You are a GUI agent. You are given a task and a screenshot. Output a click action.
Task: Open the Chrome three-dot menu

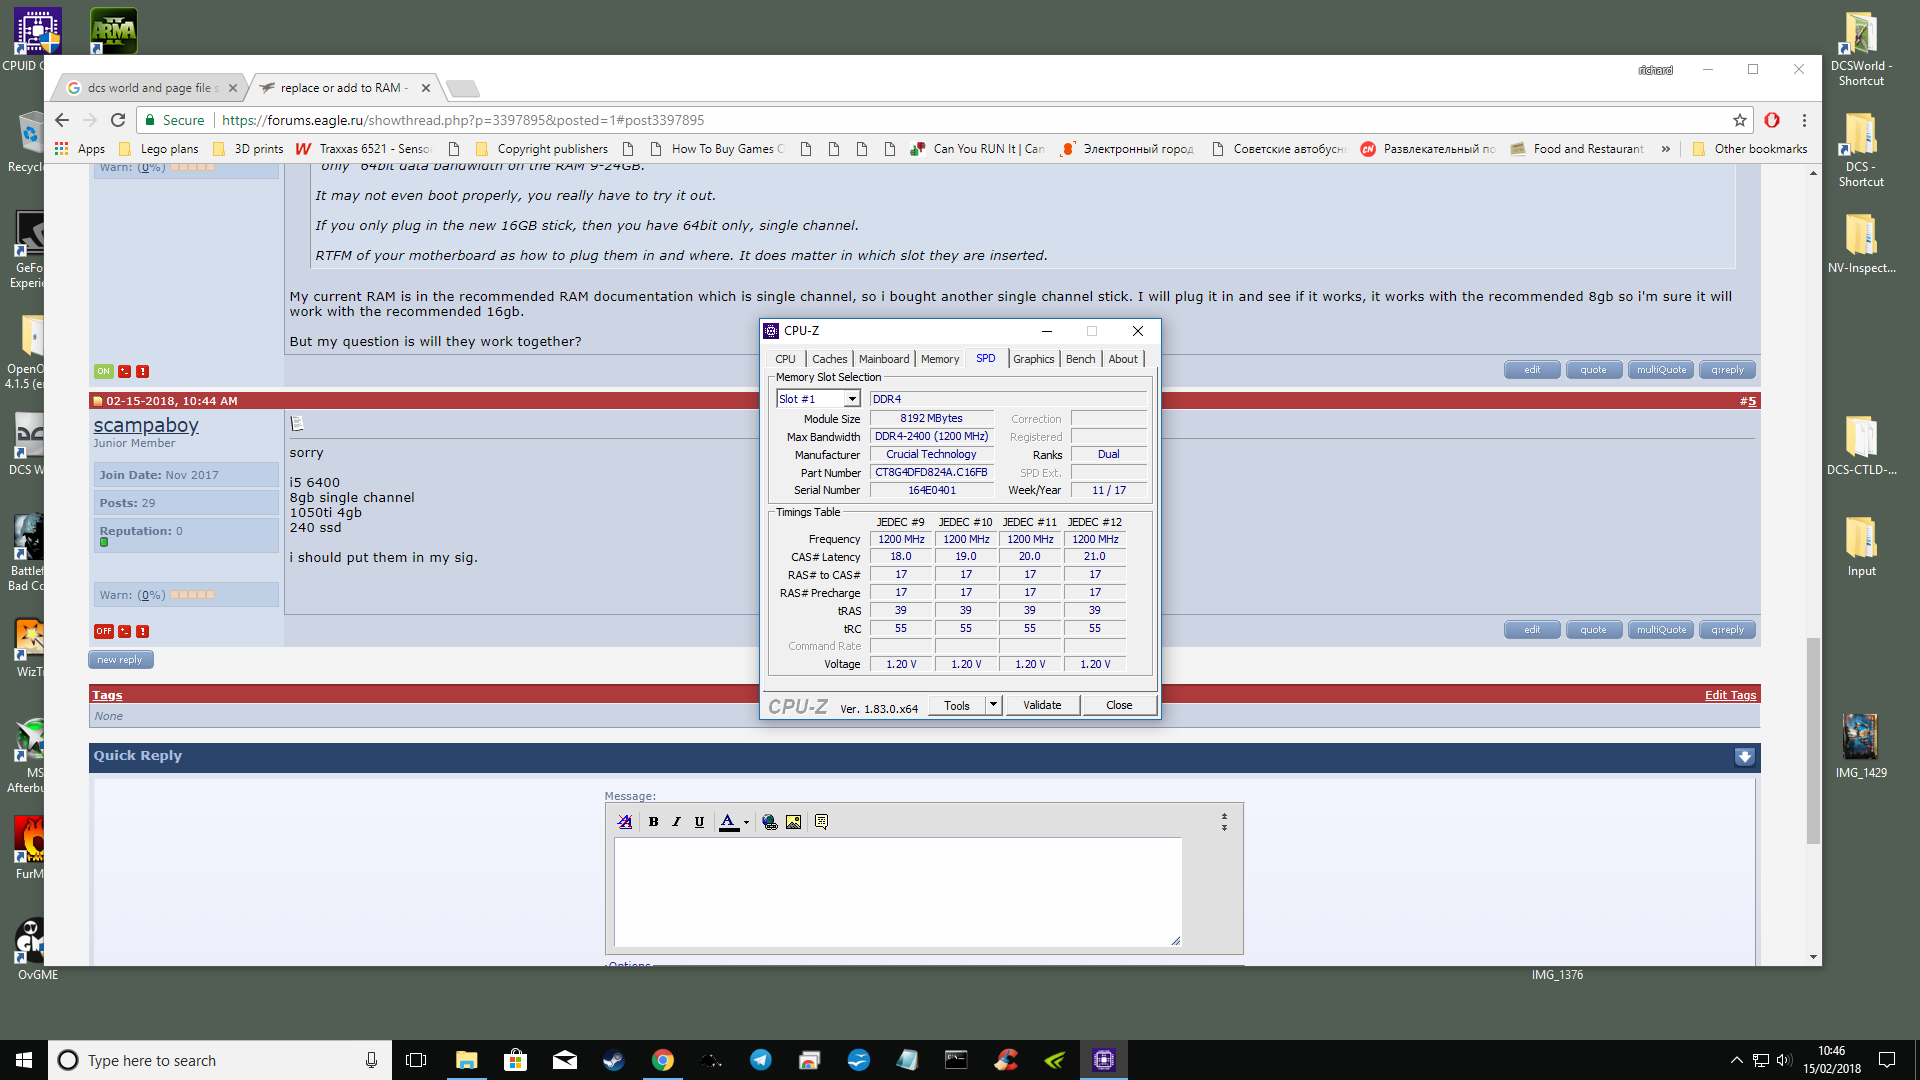point(1804,120)
